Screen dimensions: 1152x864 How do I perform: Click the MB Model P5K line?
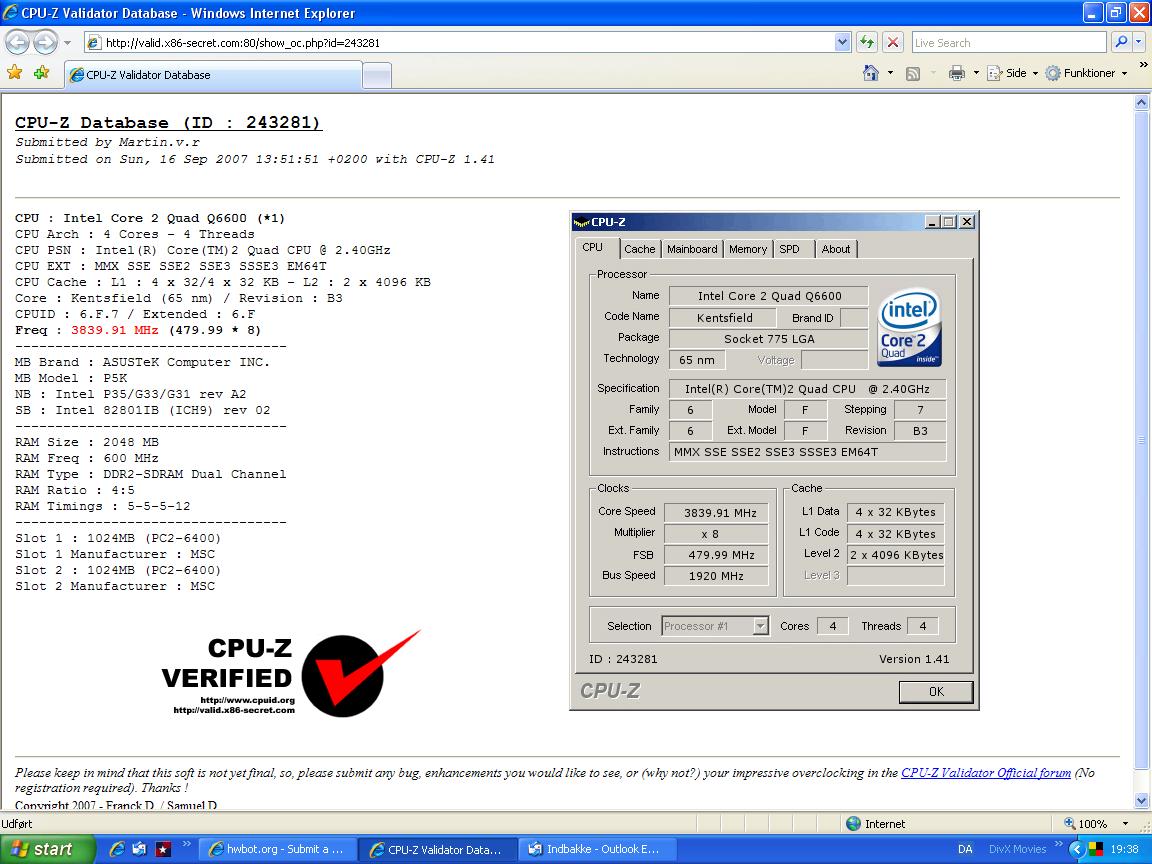(71, 378)
